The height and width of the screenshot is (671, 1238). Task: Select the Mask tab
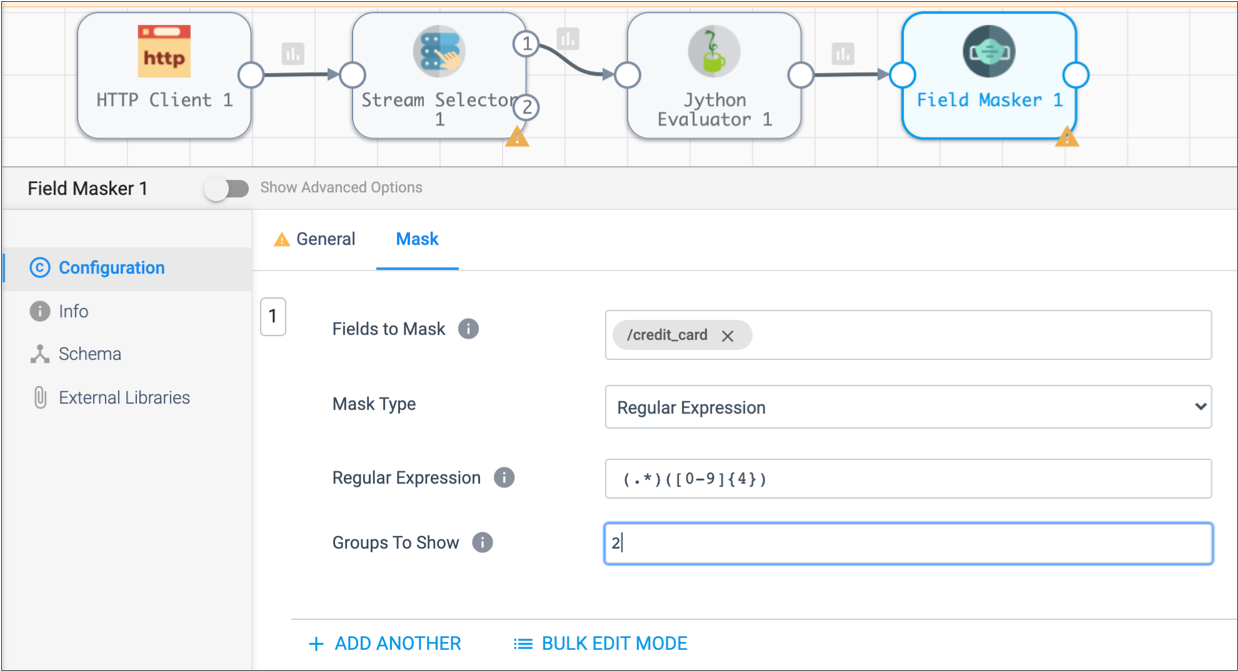pos(417,240)
